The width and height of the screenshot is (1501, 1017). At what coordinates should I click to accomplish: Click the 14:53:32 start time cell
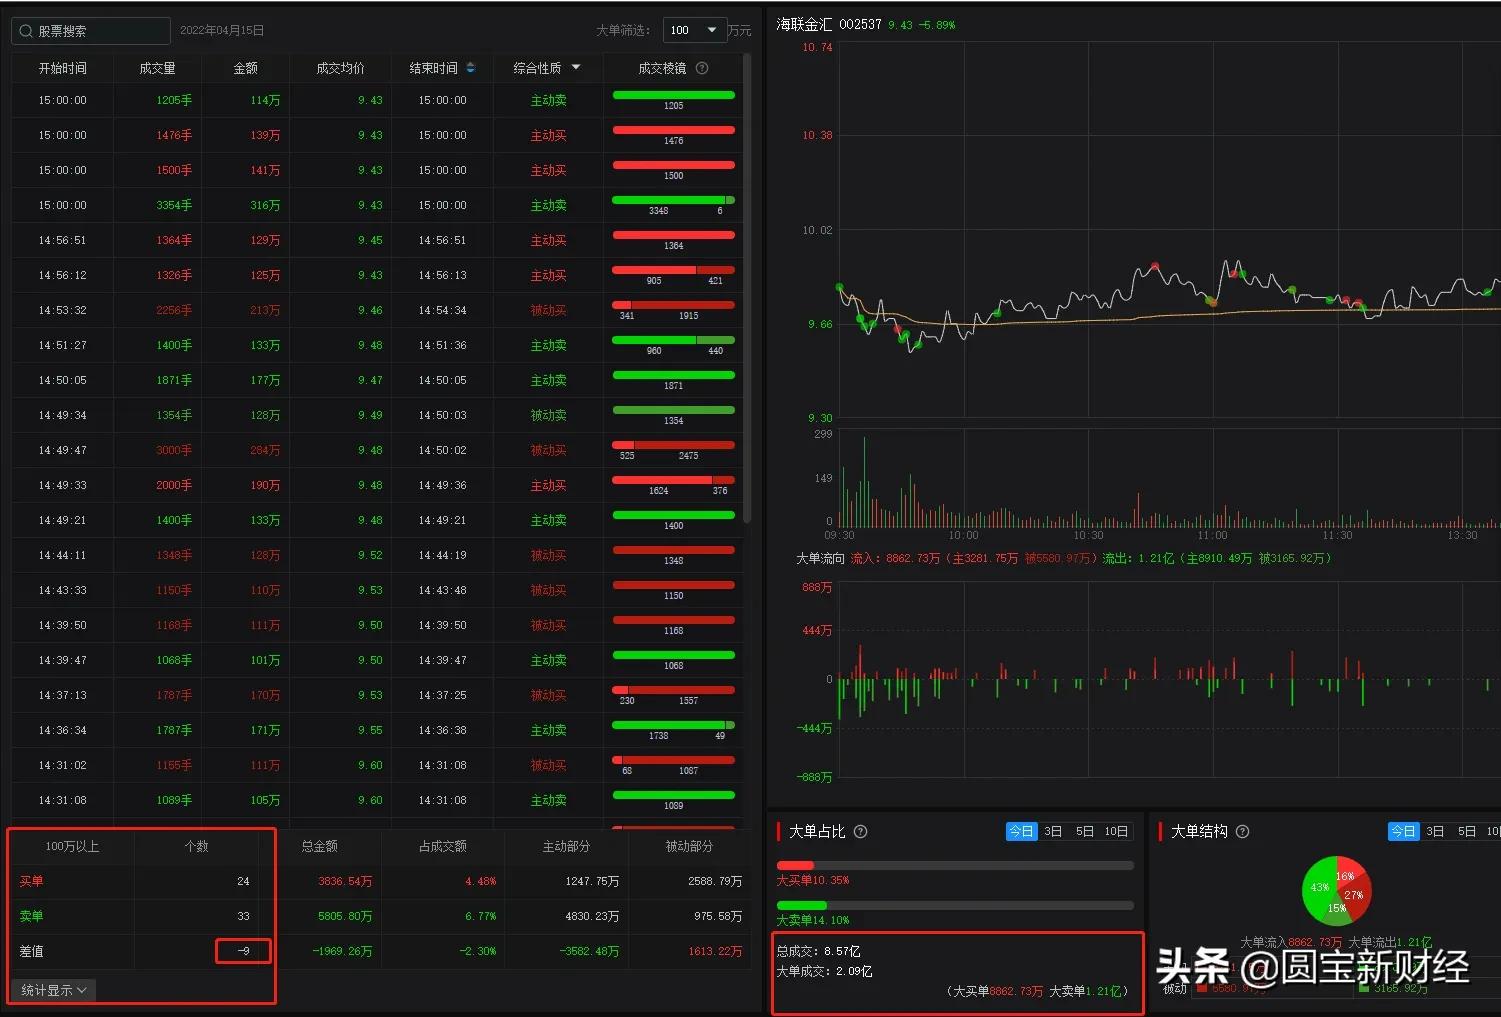63,310
